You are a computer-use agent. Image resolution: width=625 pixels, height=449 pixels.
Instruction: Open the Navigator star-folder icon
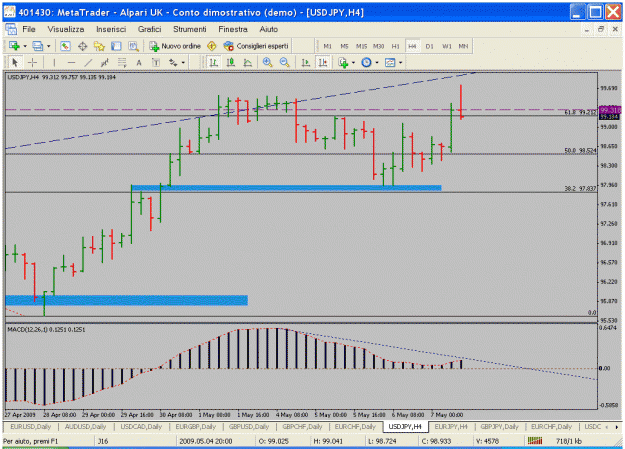tap(99, 46)
